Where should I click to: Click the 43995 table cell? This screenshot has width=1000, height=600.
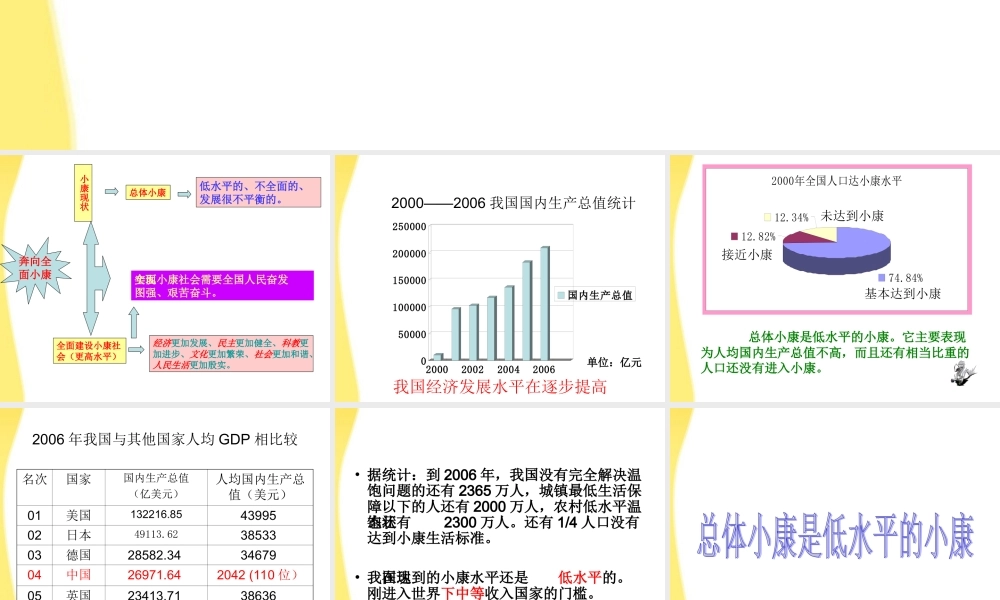[258, 515]
